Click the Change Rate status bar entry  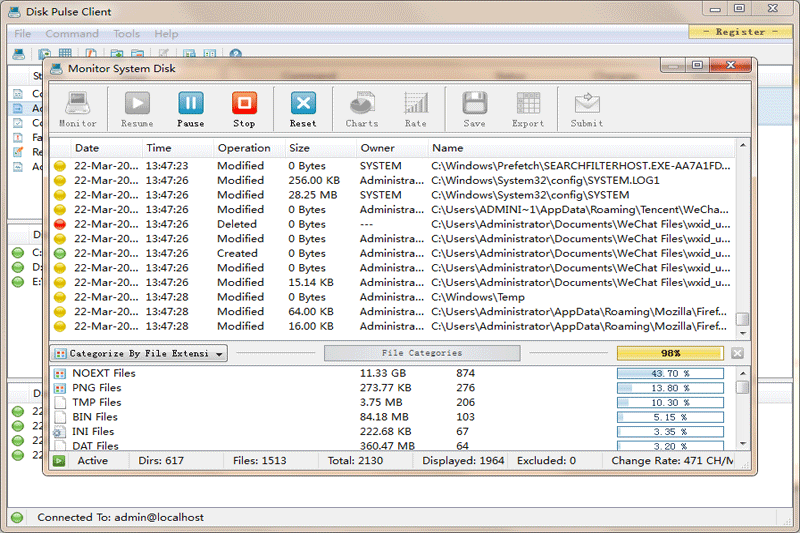(672, 461)
